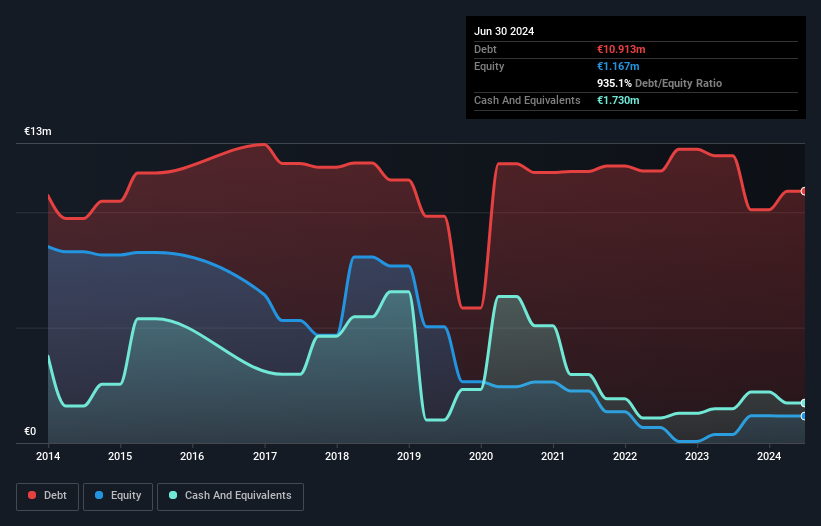Toggle the Equity legend button
Screen dimensions: 821x526
point(118,496)
